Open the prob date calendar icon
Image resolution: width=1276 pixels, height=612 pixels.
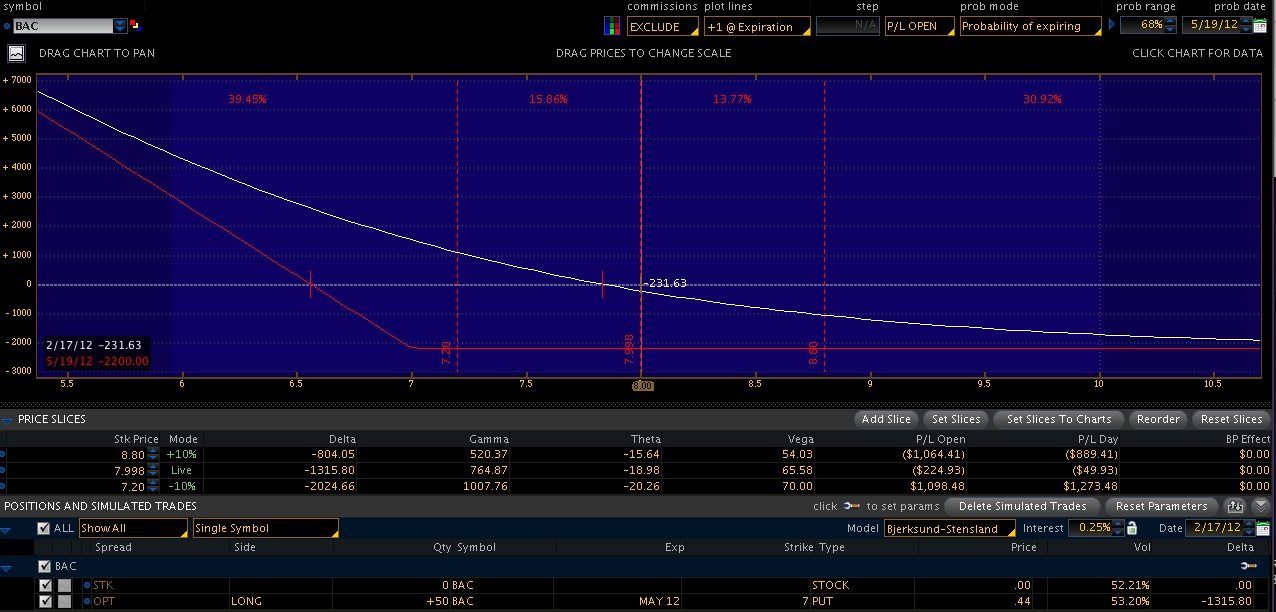point(1260,25)
